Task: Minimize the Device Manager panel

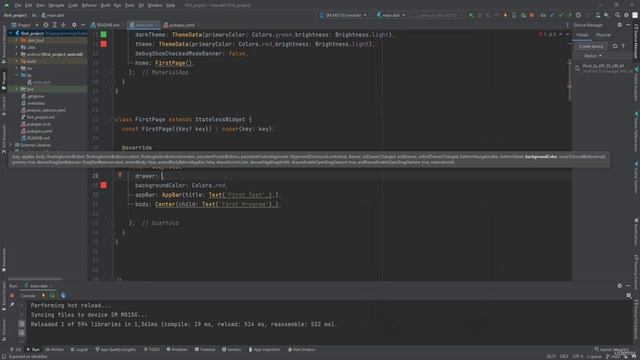Action: (x=628, y=25)
